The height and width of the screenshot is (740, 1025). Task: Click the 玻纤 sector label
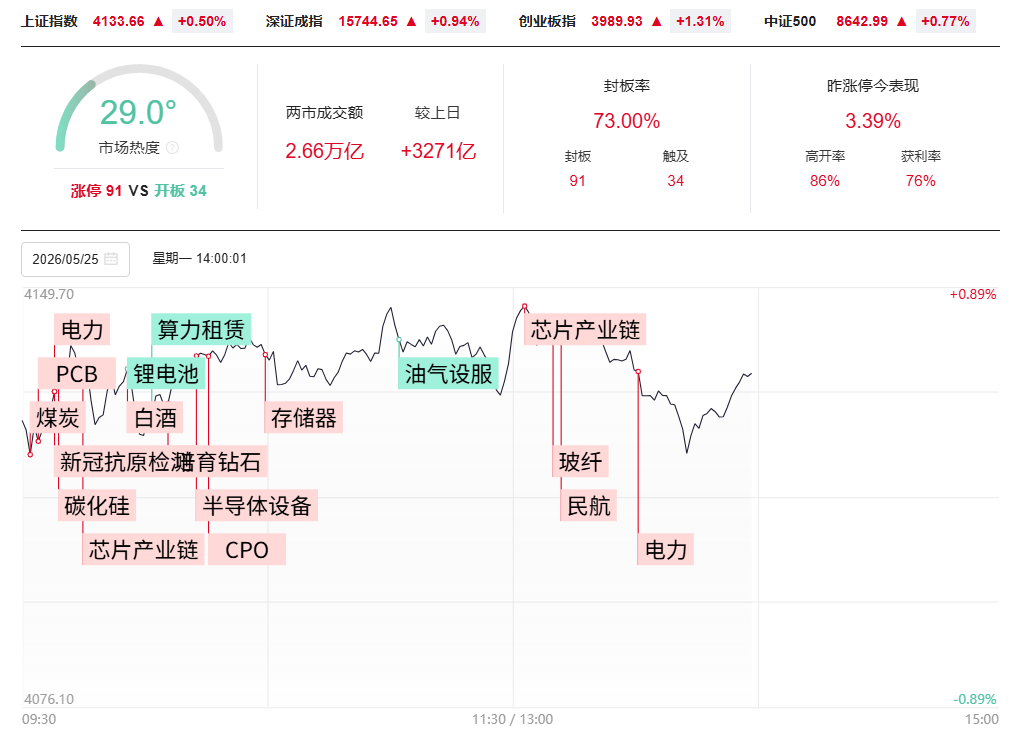pos(580,462)
